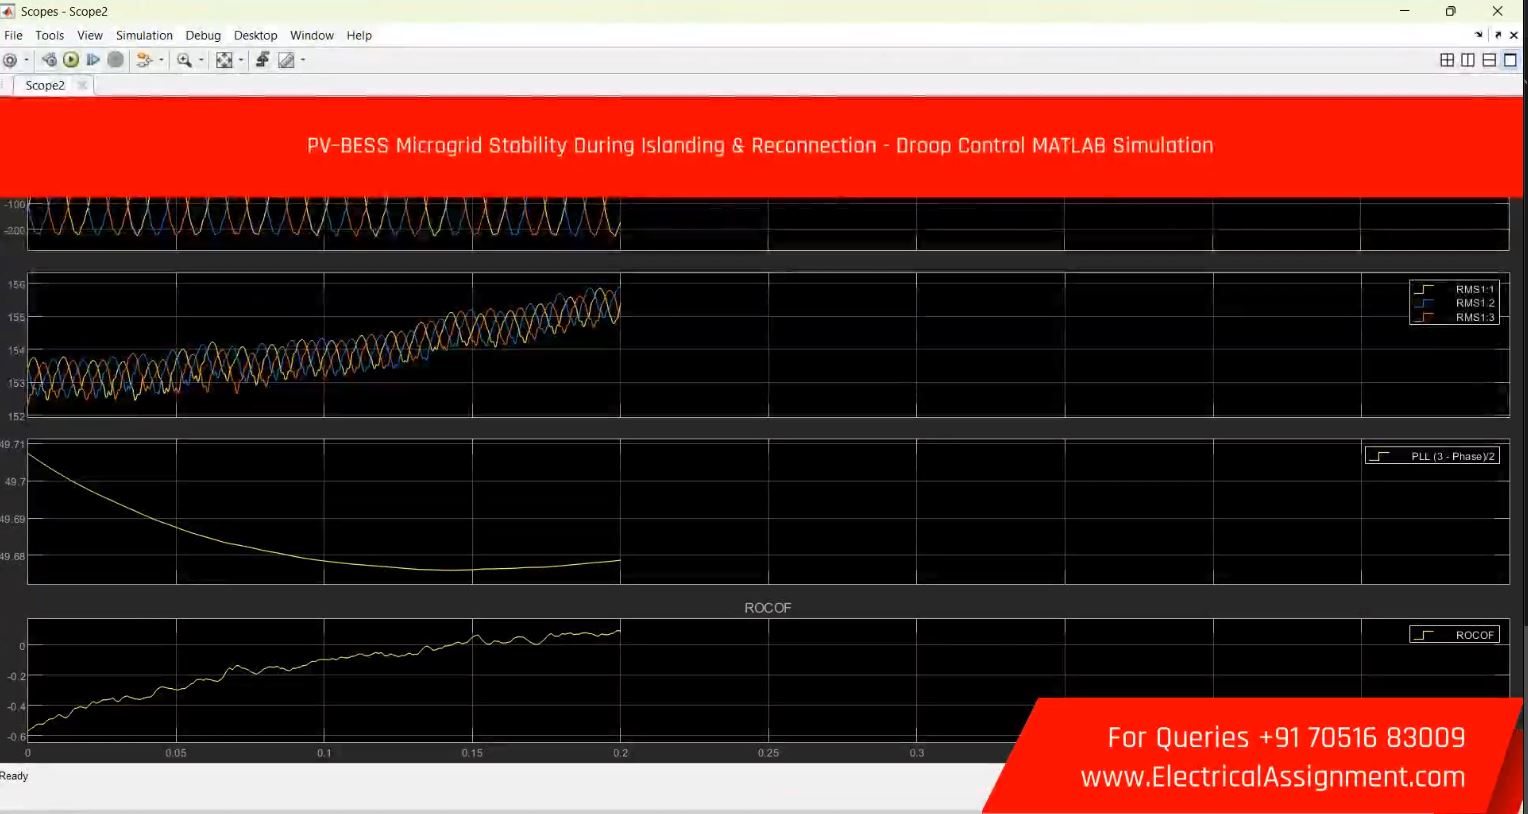Select the zoom magnifier tool

pos(184,60)
